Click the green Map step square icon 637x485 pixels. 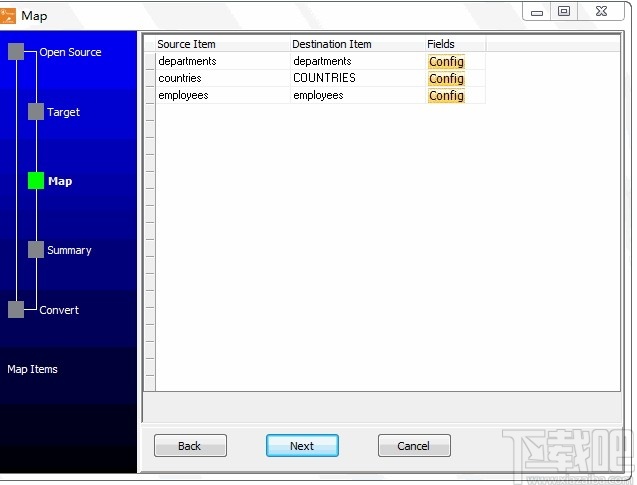(x=36, y=181)
